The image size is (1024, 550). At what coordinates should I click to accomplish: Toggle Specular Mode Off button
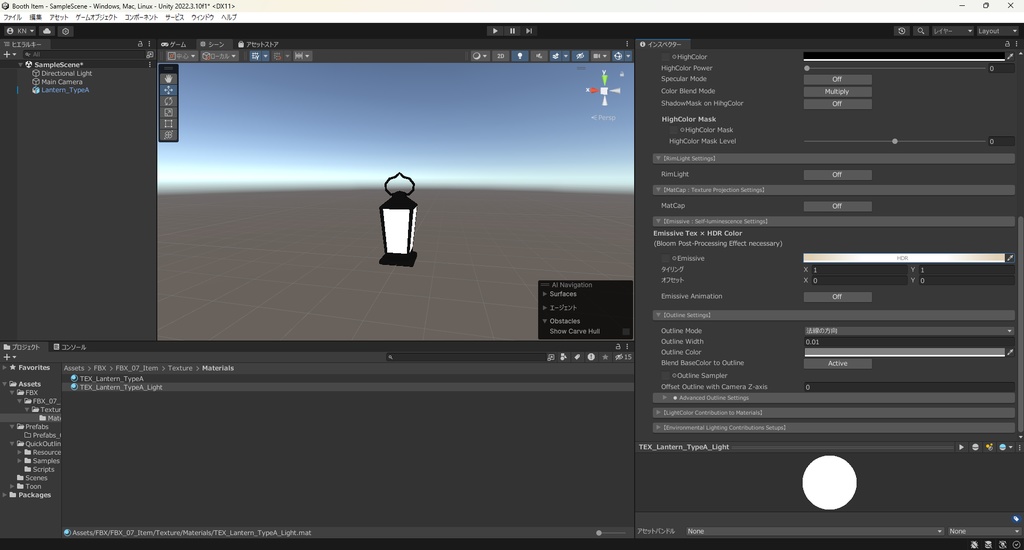pos(837,79)
